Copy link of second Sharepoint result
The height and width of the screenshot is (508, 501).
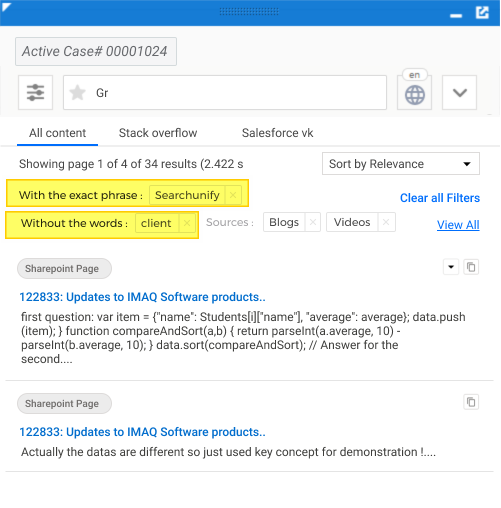point(471,402)
